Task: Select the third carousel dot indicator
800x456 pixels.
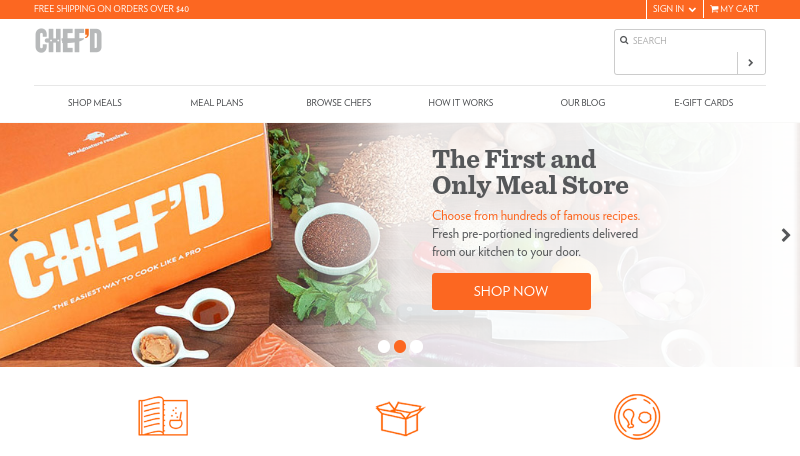Action: pos(416,346)
